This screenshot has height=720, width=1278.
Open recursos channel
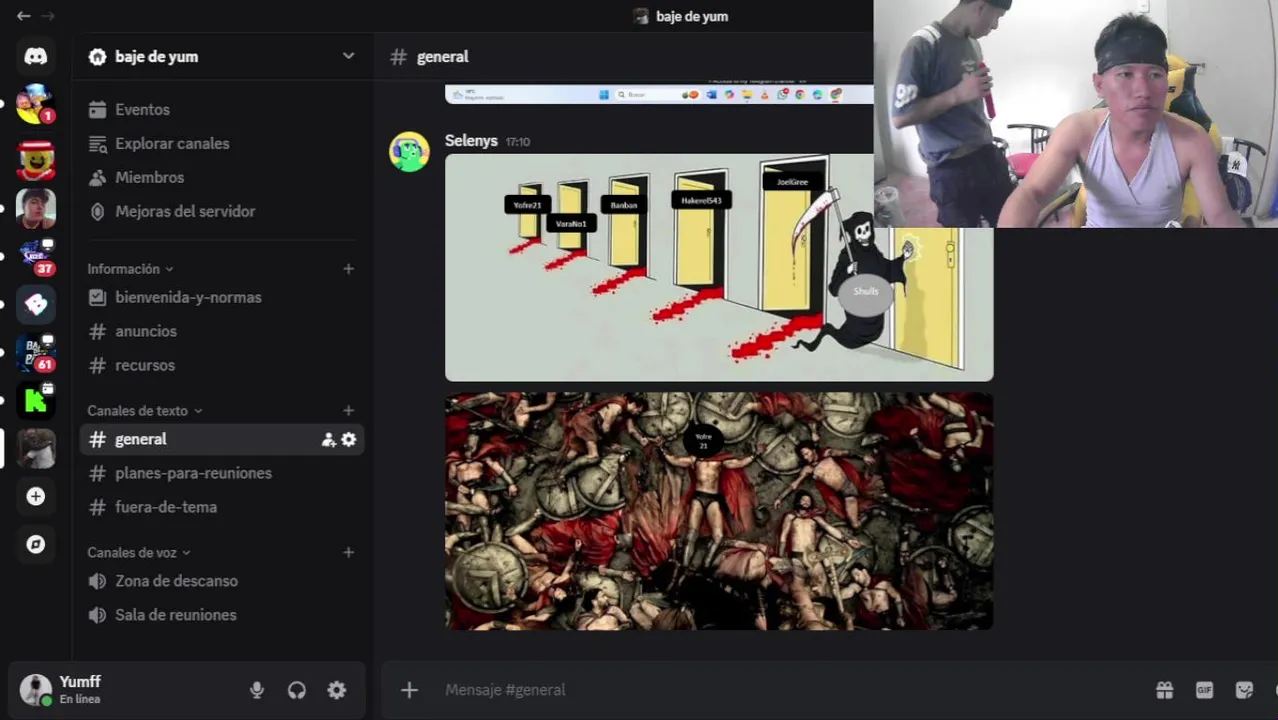pos(222,366)
